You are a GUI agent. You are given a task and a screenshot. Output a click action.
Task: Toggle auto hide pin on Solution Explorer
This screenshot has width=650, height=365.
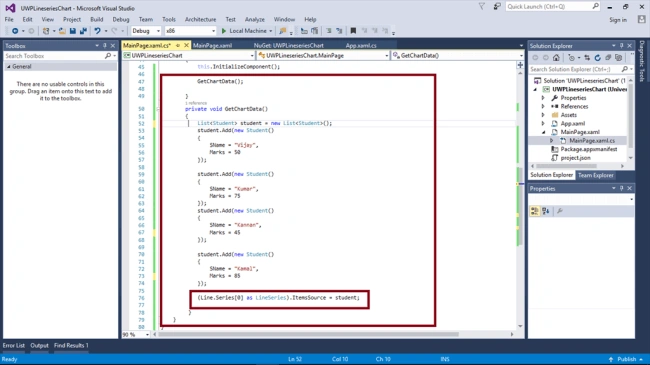click(621, 46)
